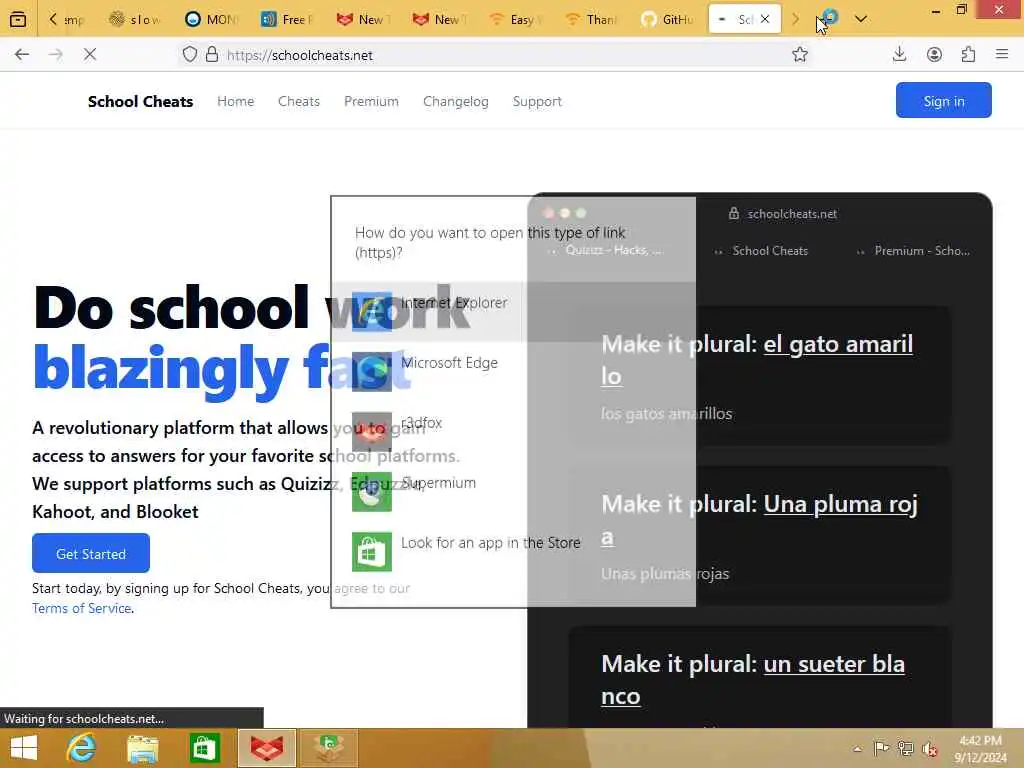The image size is (1024, 768).
Task: Launch Internet Explorer from the taskbar
Action: [82, 748]
